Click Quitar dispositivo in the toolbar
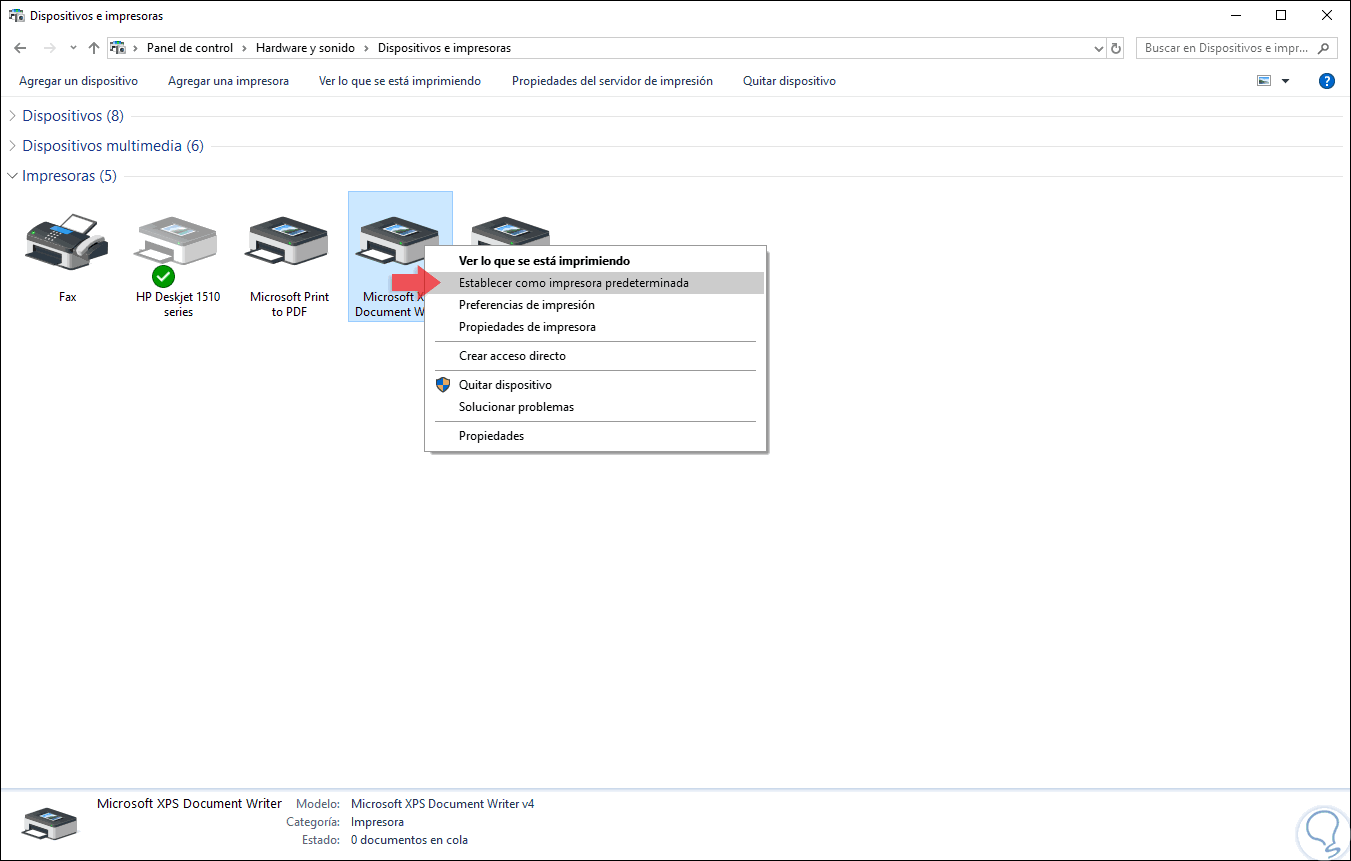The image size is (1351, 861). coord(789,81)
